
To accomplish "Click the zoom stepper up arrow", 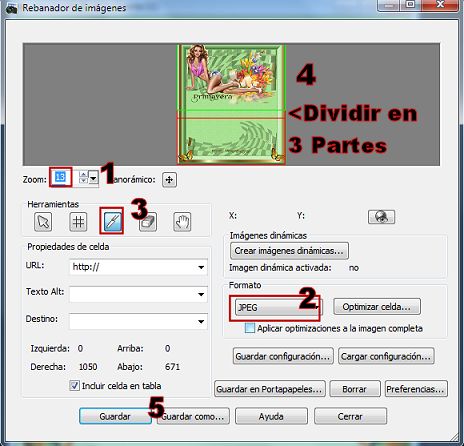I will point(83,174).
